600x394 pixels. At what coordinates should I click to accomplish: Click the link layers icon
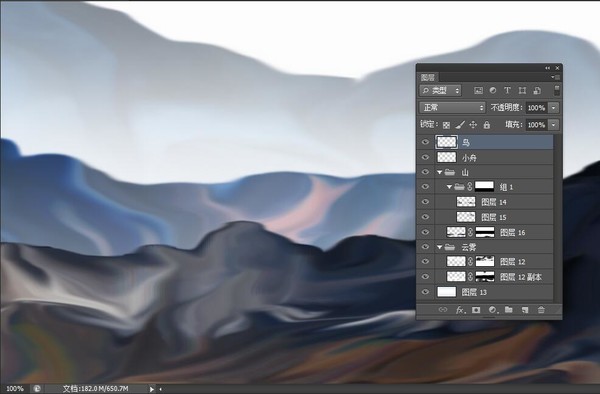pyautogui.click(x=443, y=310)
